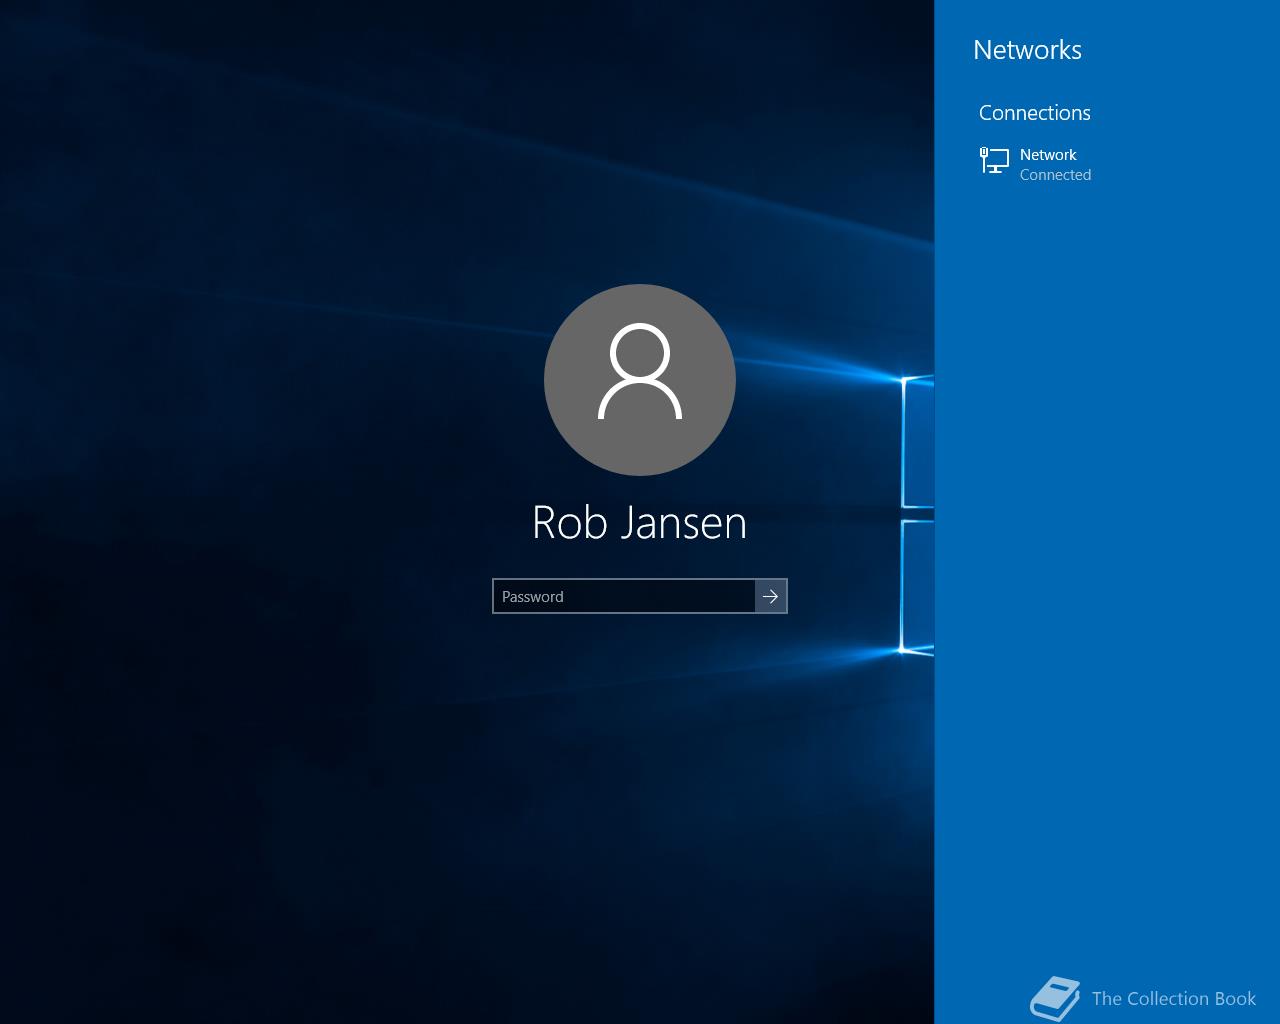Click The Collection Book book icon
Screen dimensions: 1280x1024
[1055, 998]
